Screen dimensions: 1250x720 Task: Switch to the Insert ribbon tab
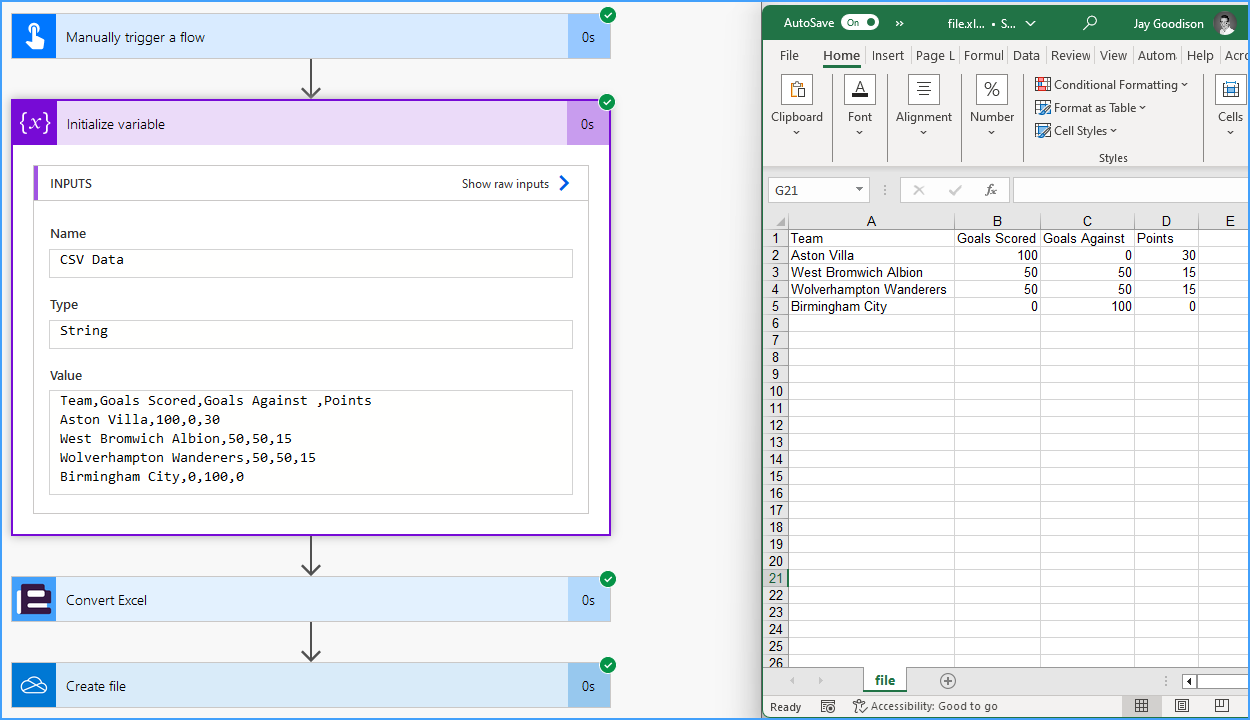887,56
